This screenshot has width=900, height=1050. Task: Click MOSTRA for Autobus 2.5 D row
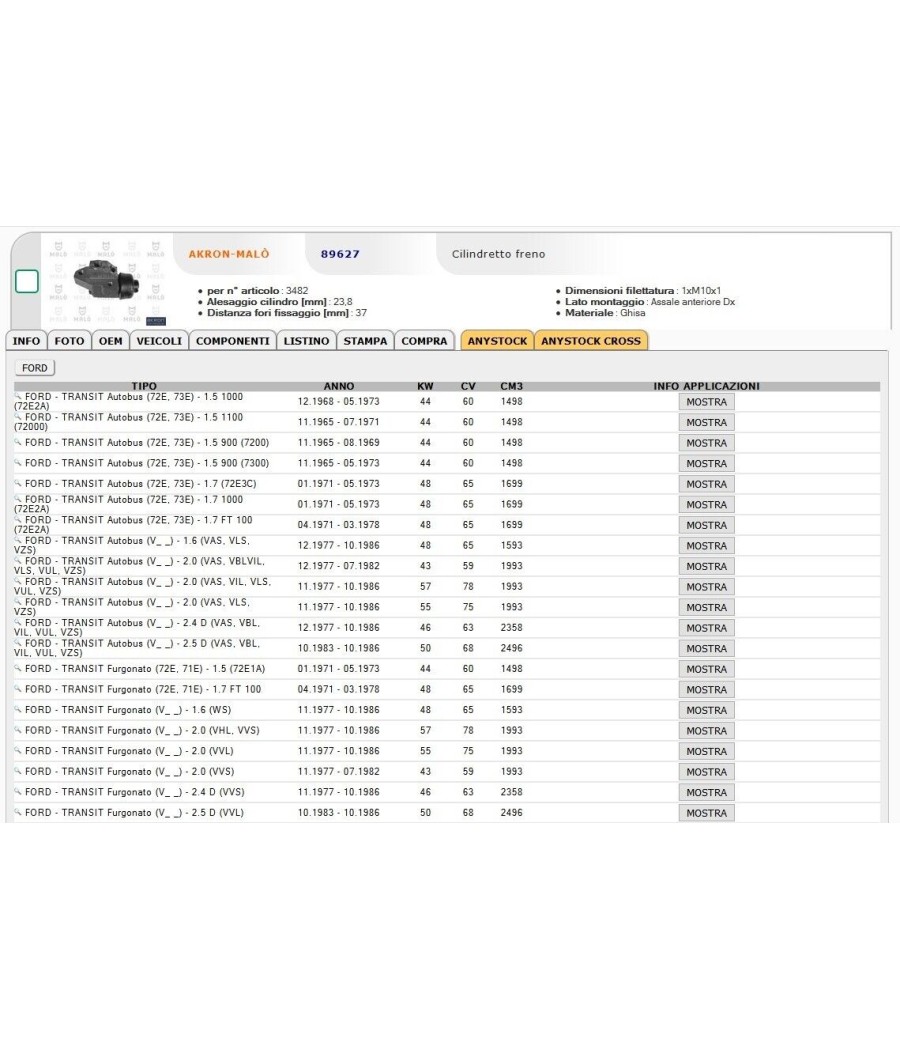click(706, 649)
